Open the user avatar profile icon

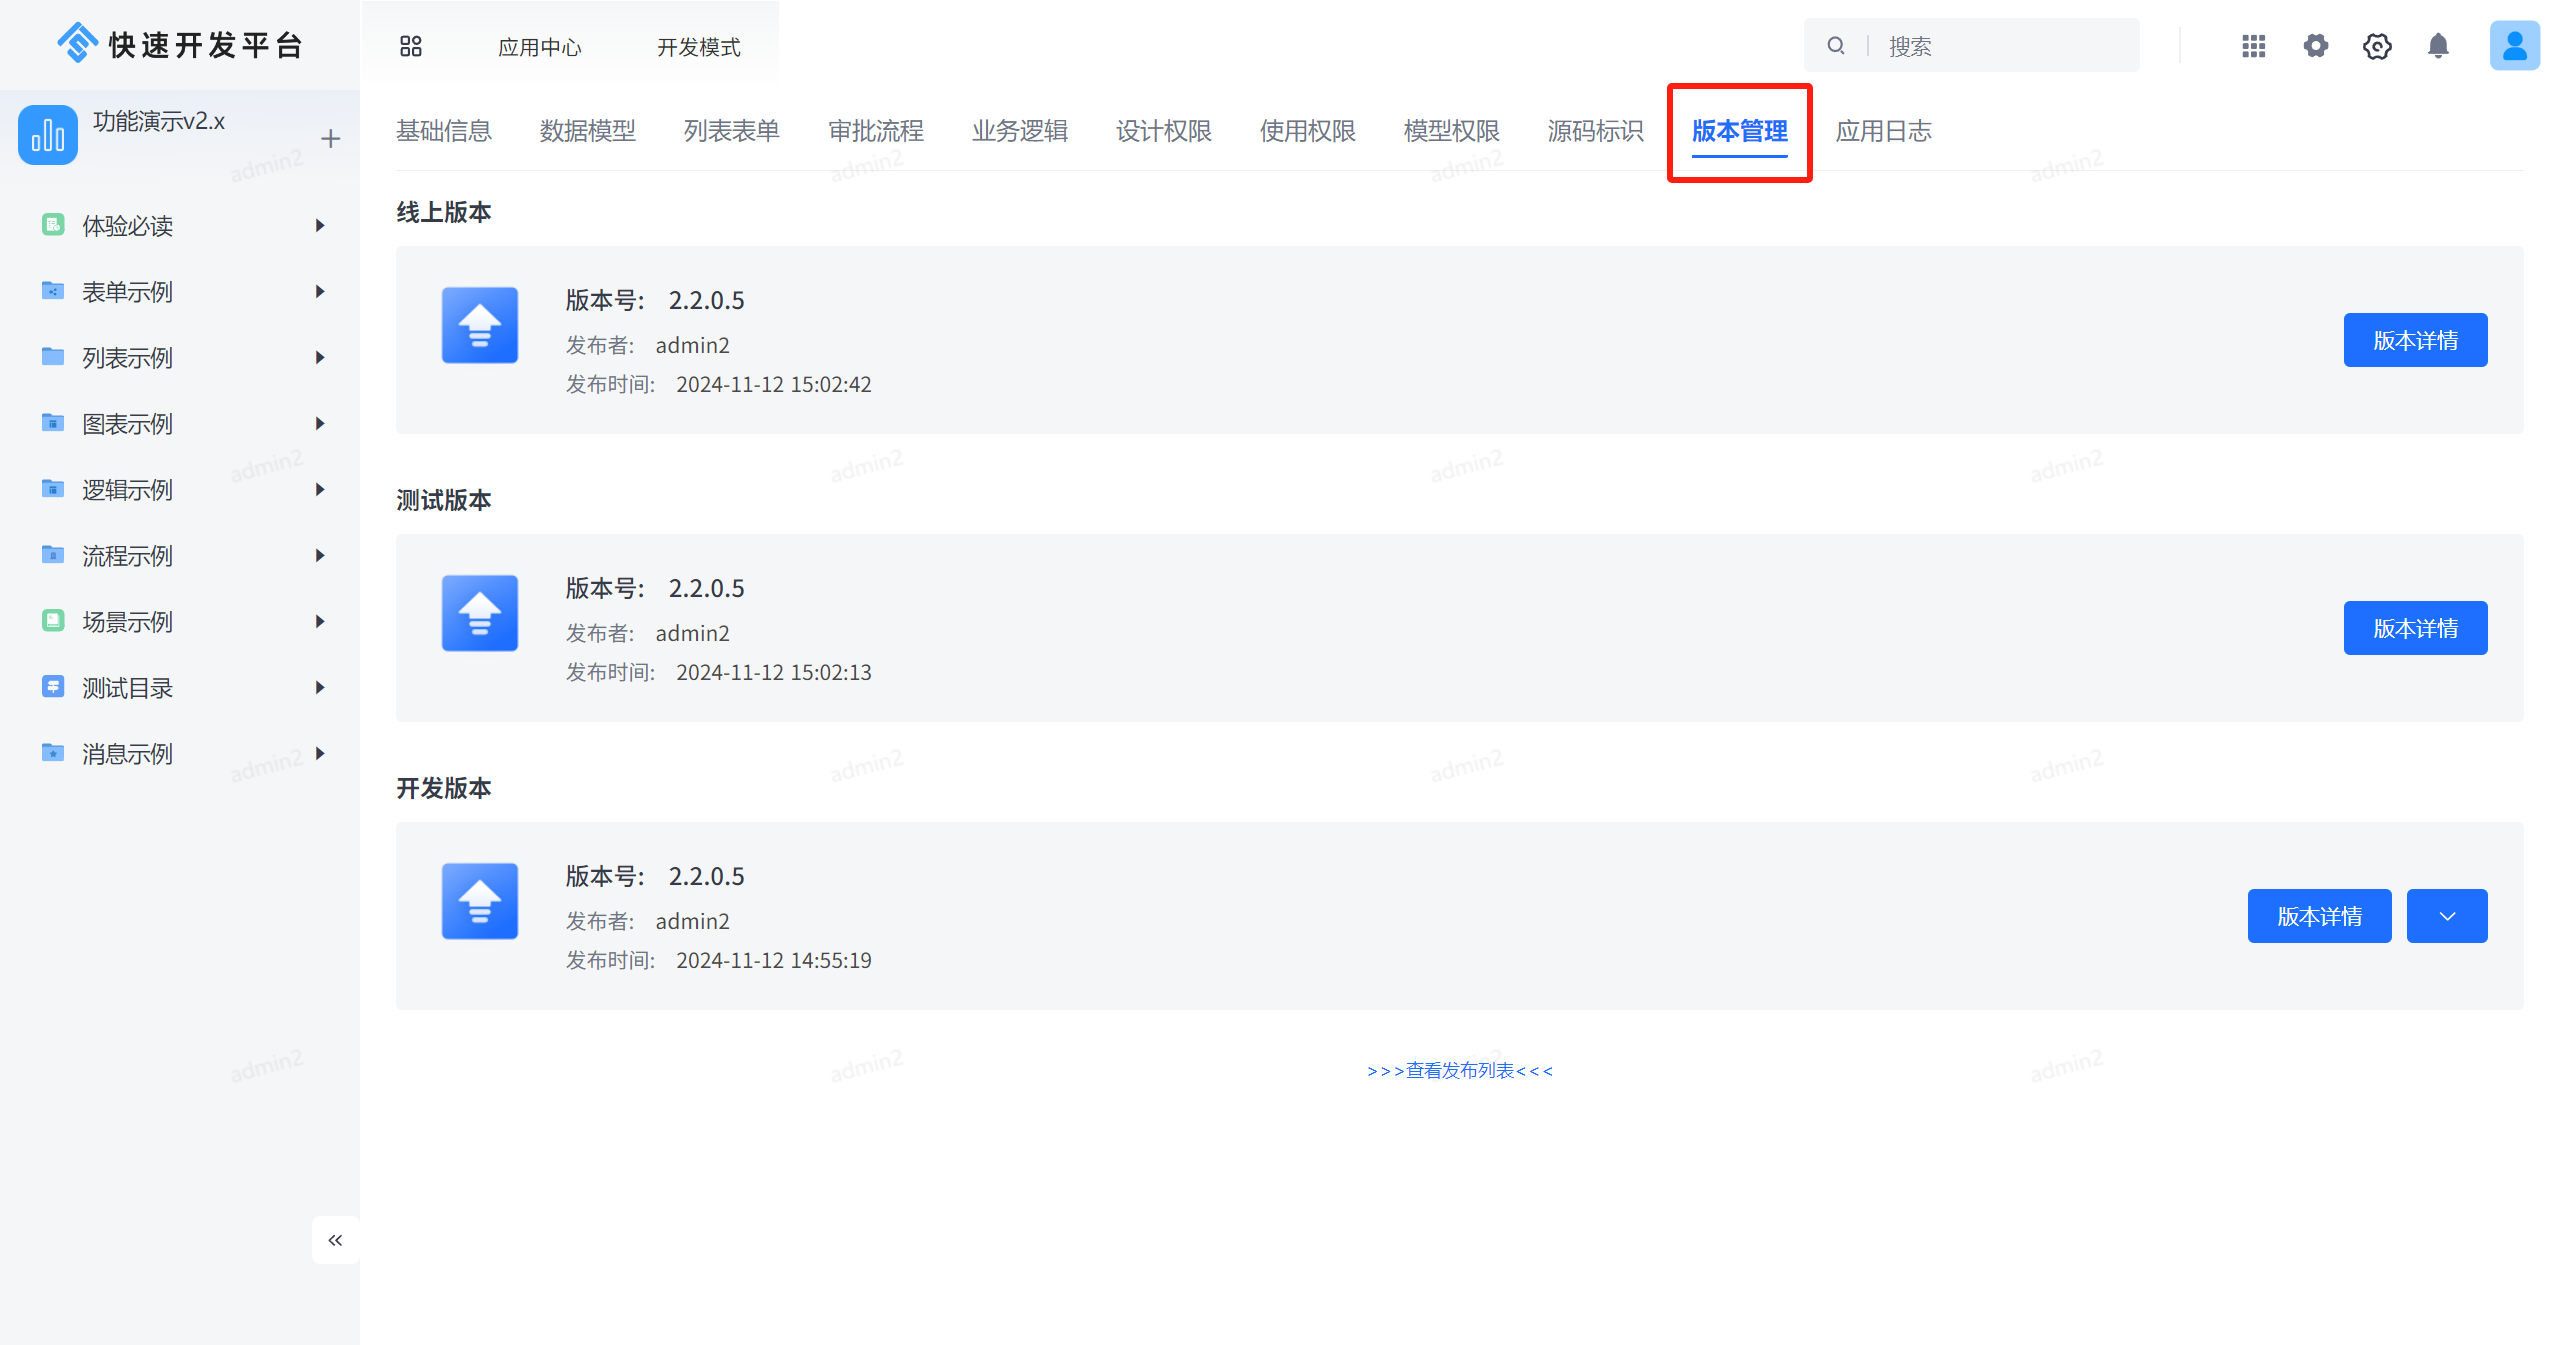pos(2514,46)
